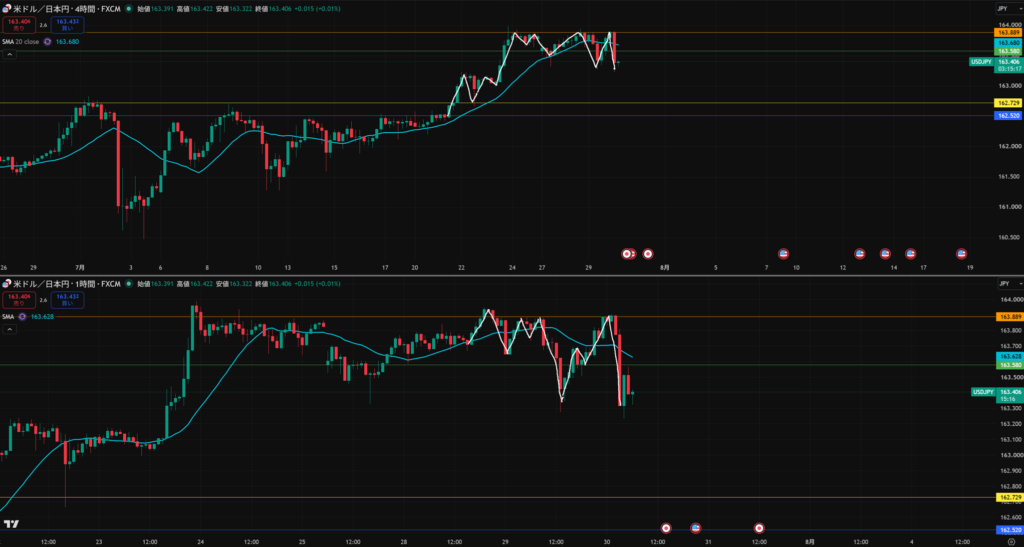Click 始値 163.391 on 4-hour chart header
Viewport: 1024px width, 547px height.
point(155,9)
